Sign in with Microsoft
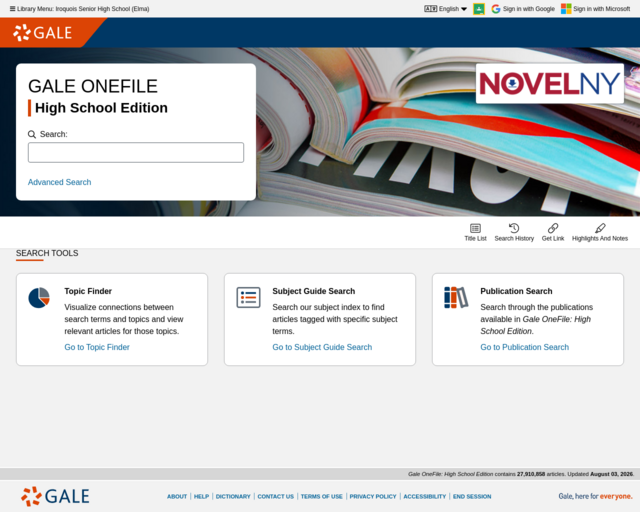The height and width of the screenshot is (512, 640). 596,9
